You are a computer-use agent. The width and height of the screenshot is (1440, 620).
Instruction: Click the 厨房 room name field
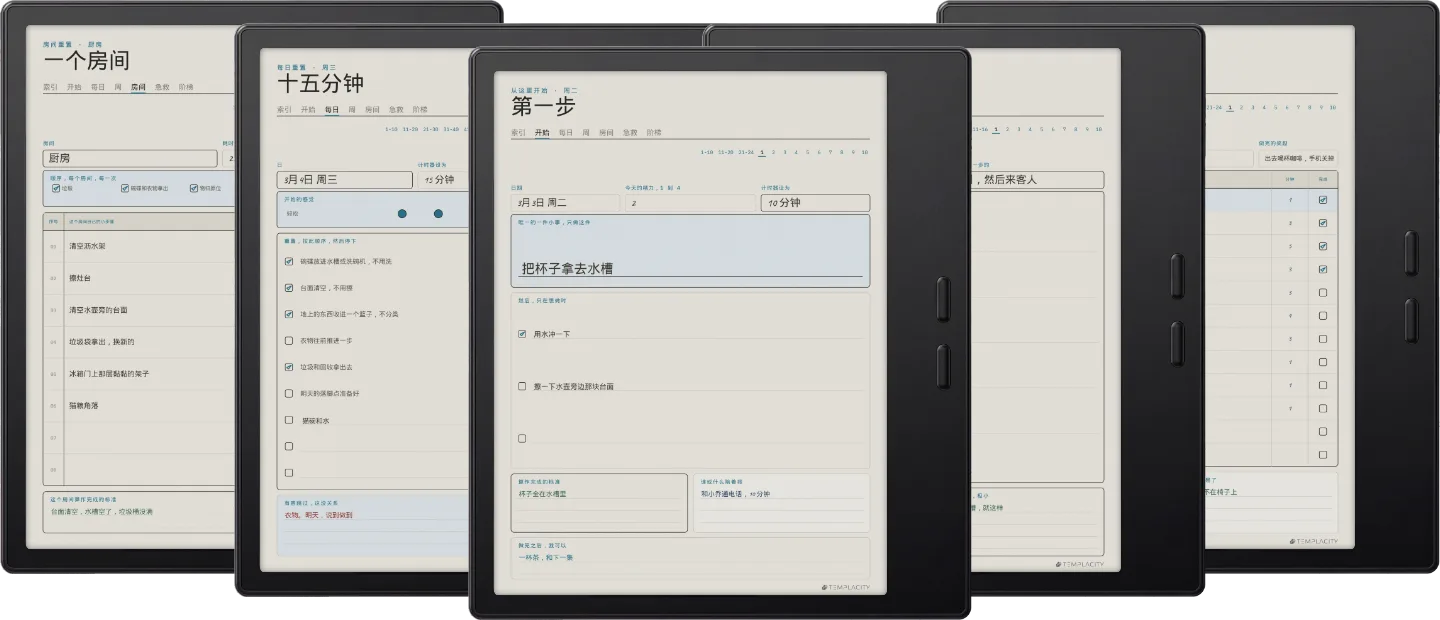point(130,158)
